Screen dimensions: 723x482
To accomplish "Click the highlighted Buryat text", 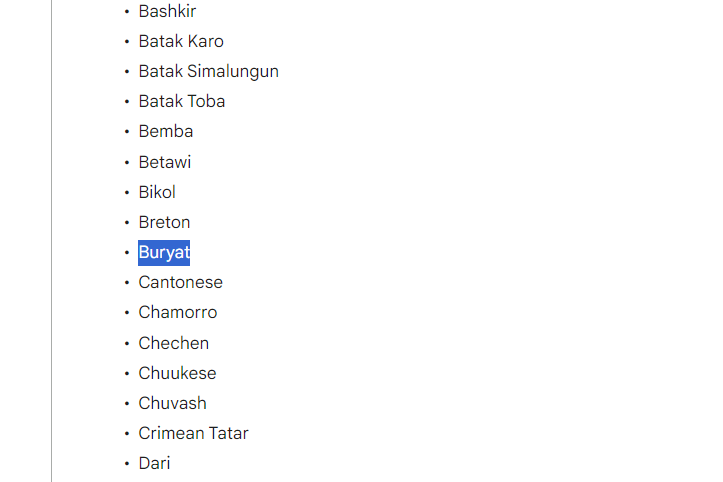I will pyautogui.click(x=164, y=252).
